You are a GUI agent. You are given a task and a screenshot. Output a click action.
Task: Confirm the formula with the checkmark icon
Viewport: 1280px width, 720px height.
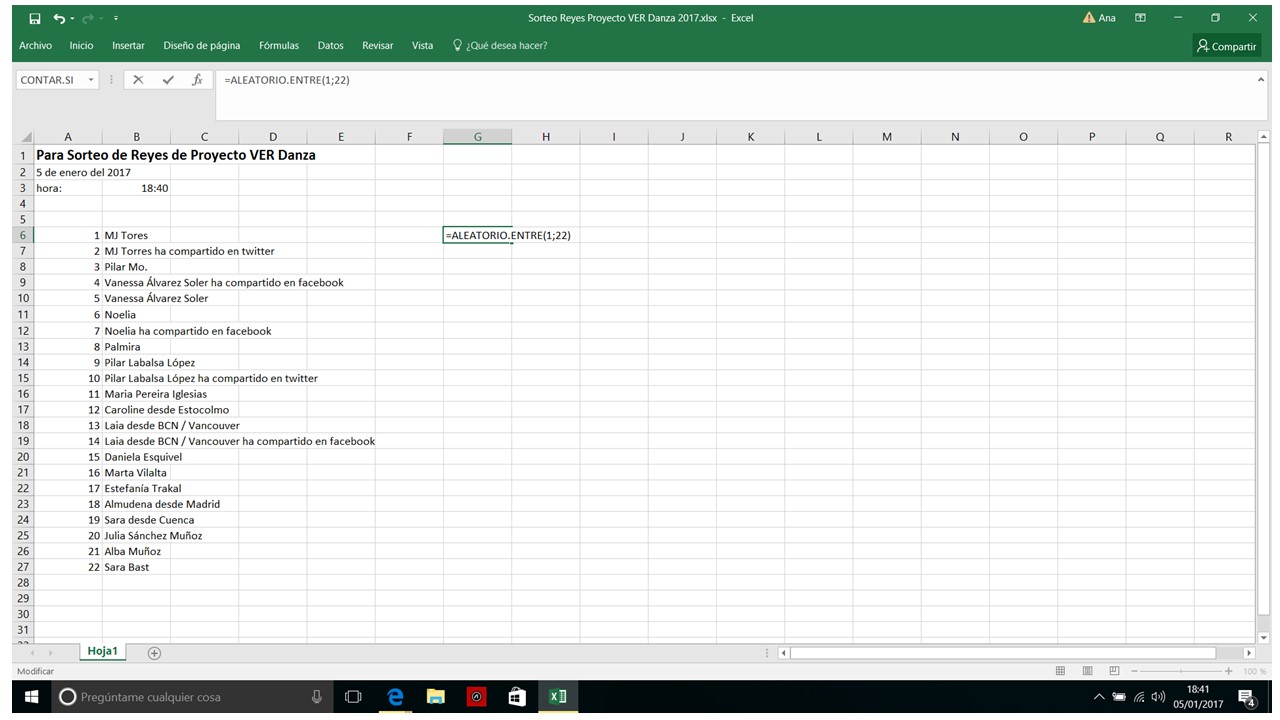click(x=168, y=80)
